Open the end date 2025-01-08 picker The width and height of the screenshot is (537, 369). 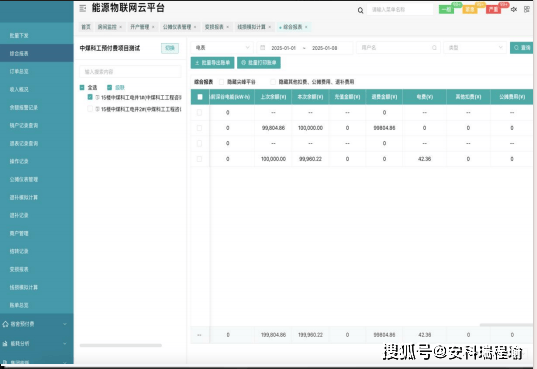[324, 48]
